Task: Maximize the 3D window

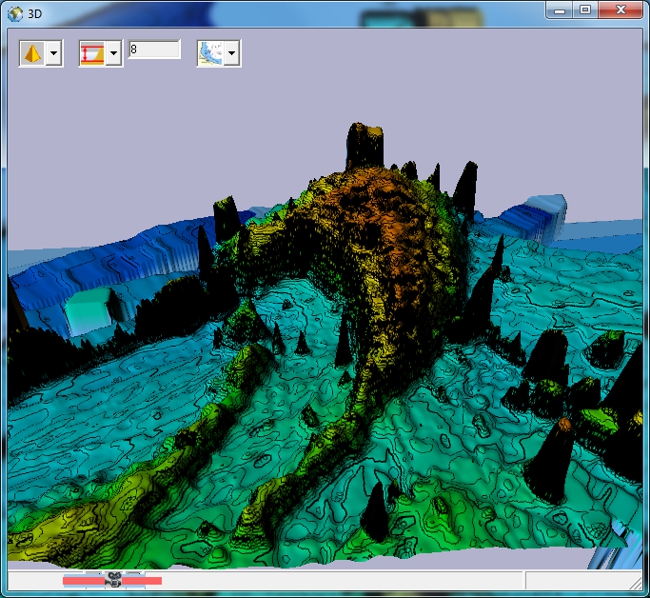Action: pyautogui.click(x=585, y=9)
